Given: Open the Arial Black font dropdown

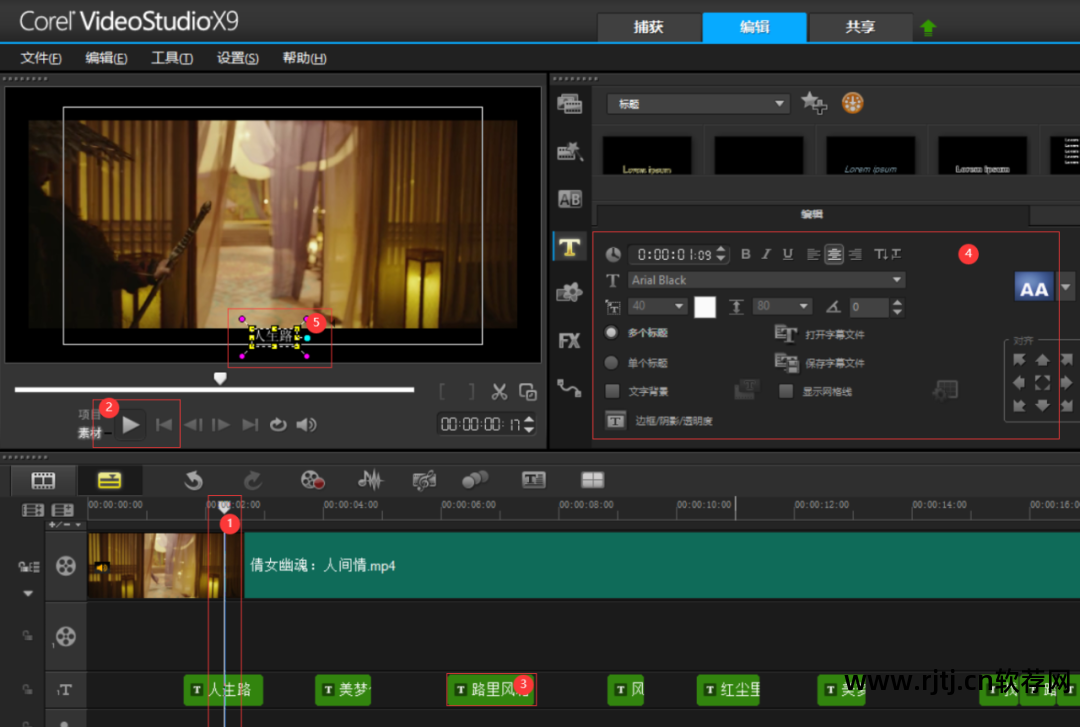Looking at the screenshot, I should 896,280.
